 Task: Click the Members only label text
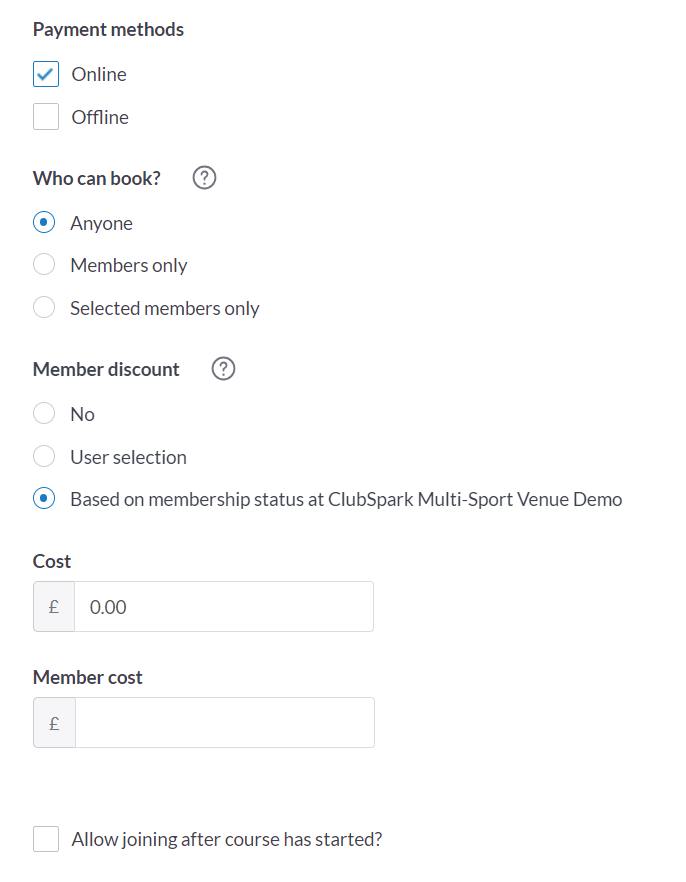pos(129,266)
